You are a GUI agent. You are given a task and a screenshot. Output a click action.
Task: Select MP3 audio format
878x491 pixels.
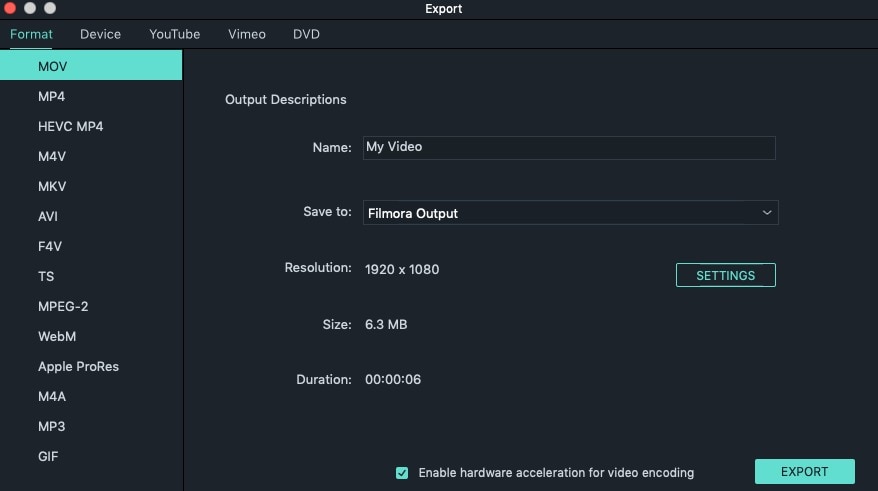[51, 427]
